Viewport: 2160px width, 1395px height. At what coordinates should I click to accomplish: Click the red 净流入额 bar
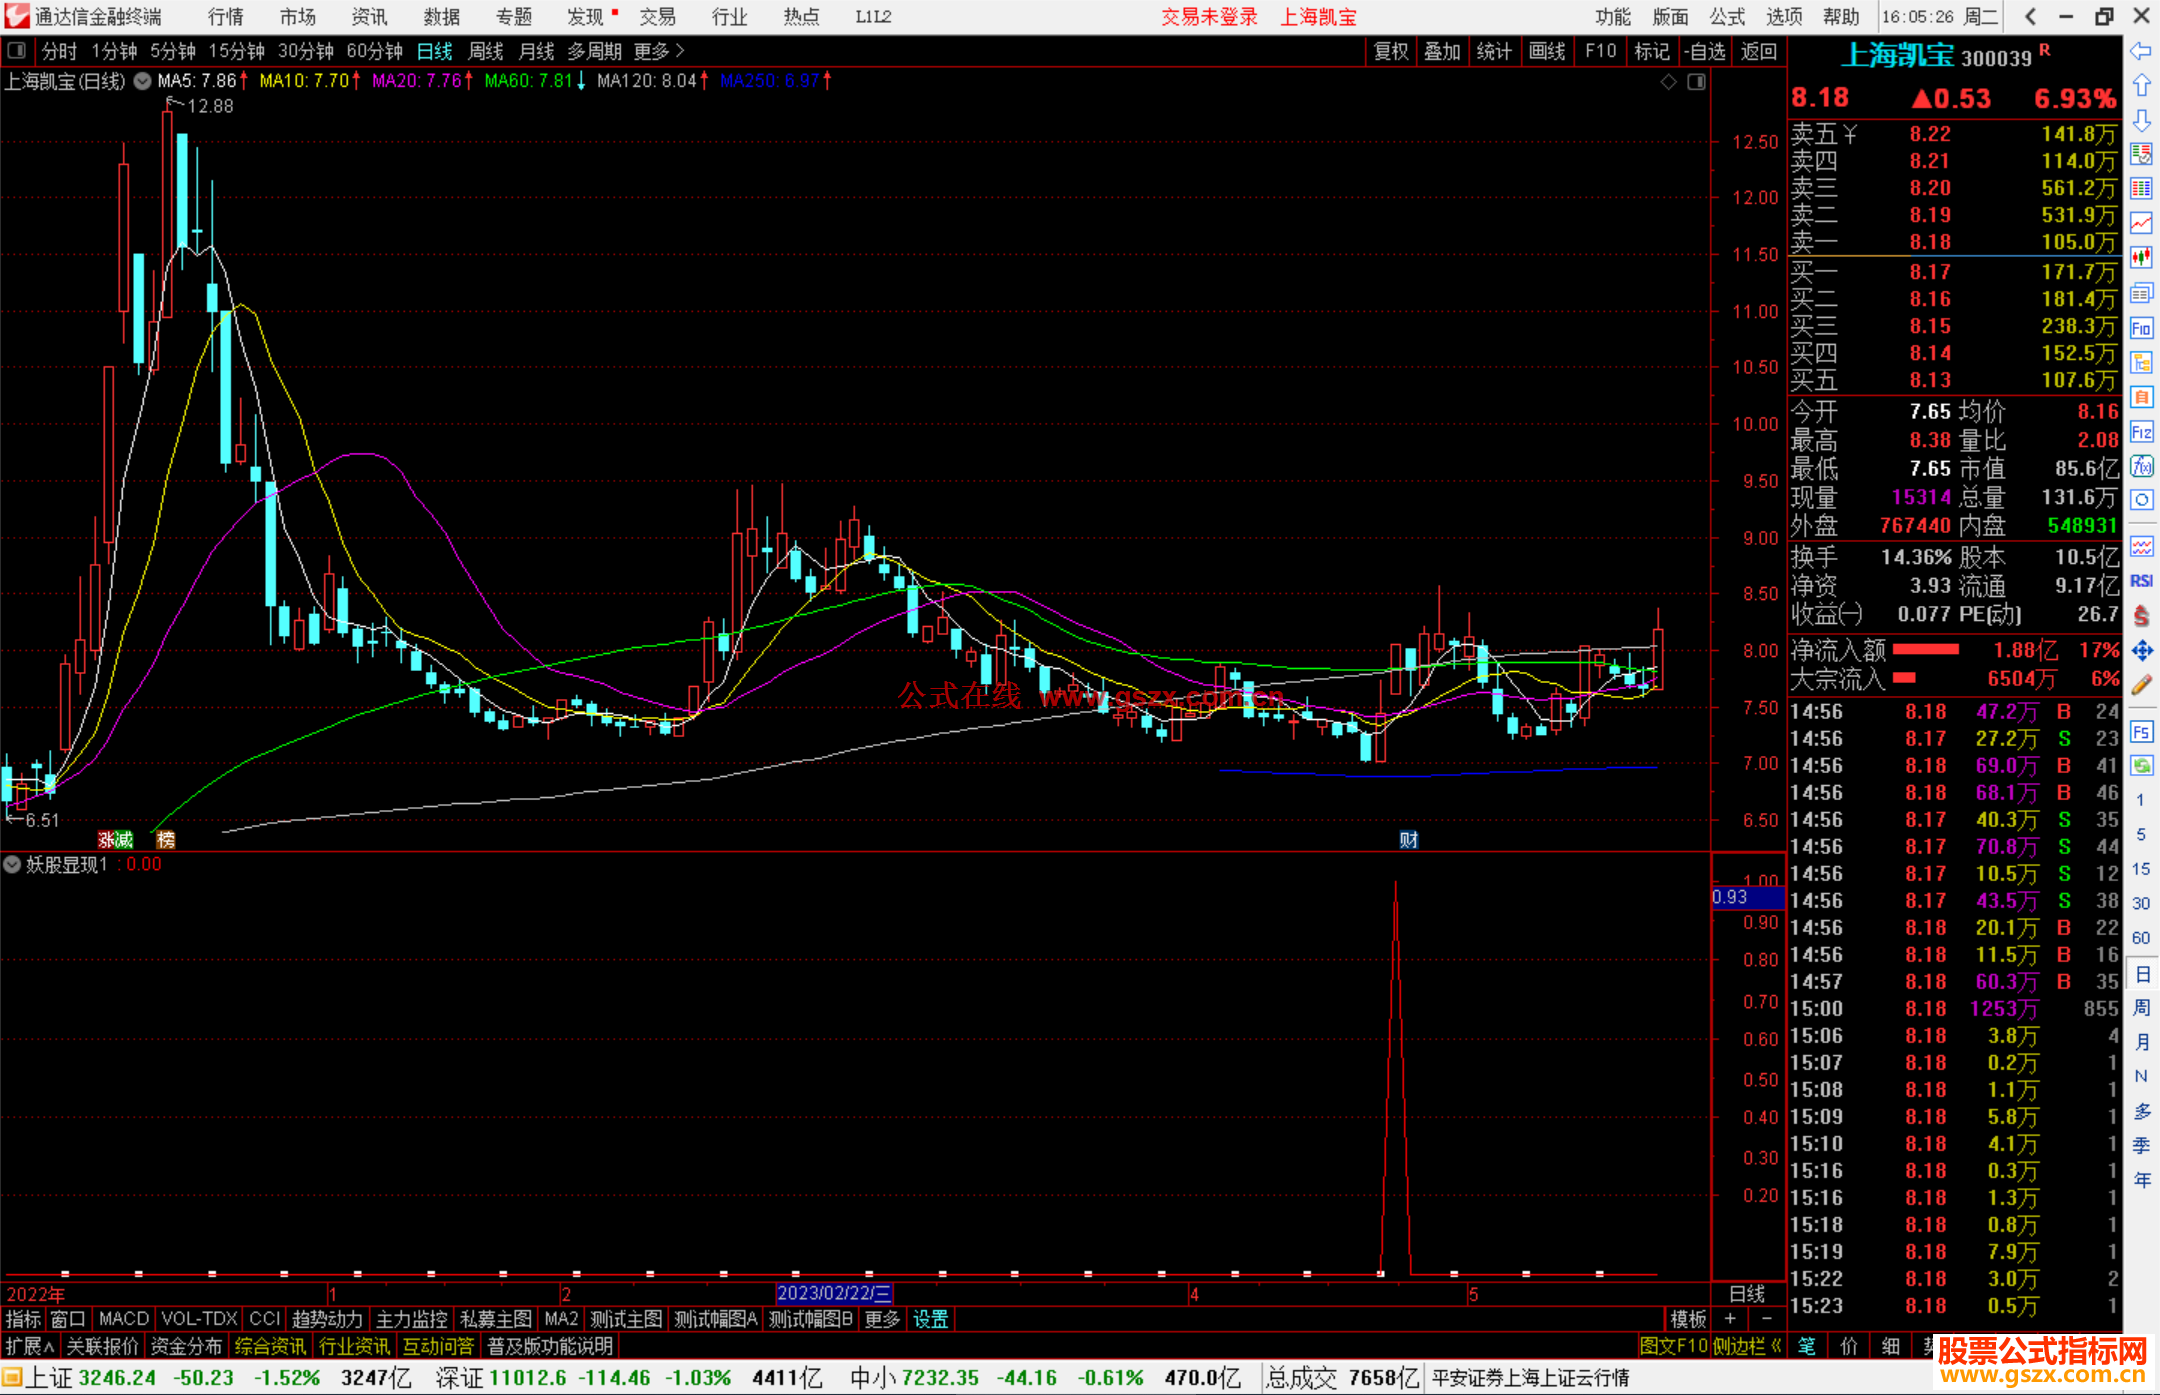click(x=1925, y=650)
